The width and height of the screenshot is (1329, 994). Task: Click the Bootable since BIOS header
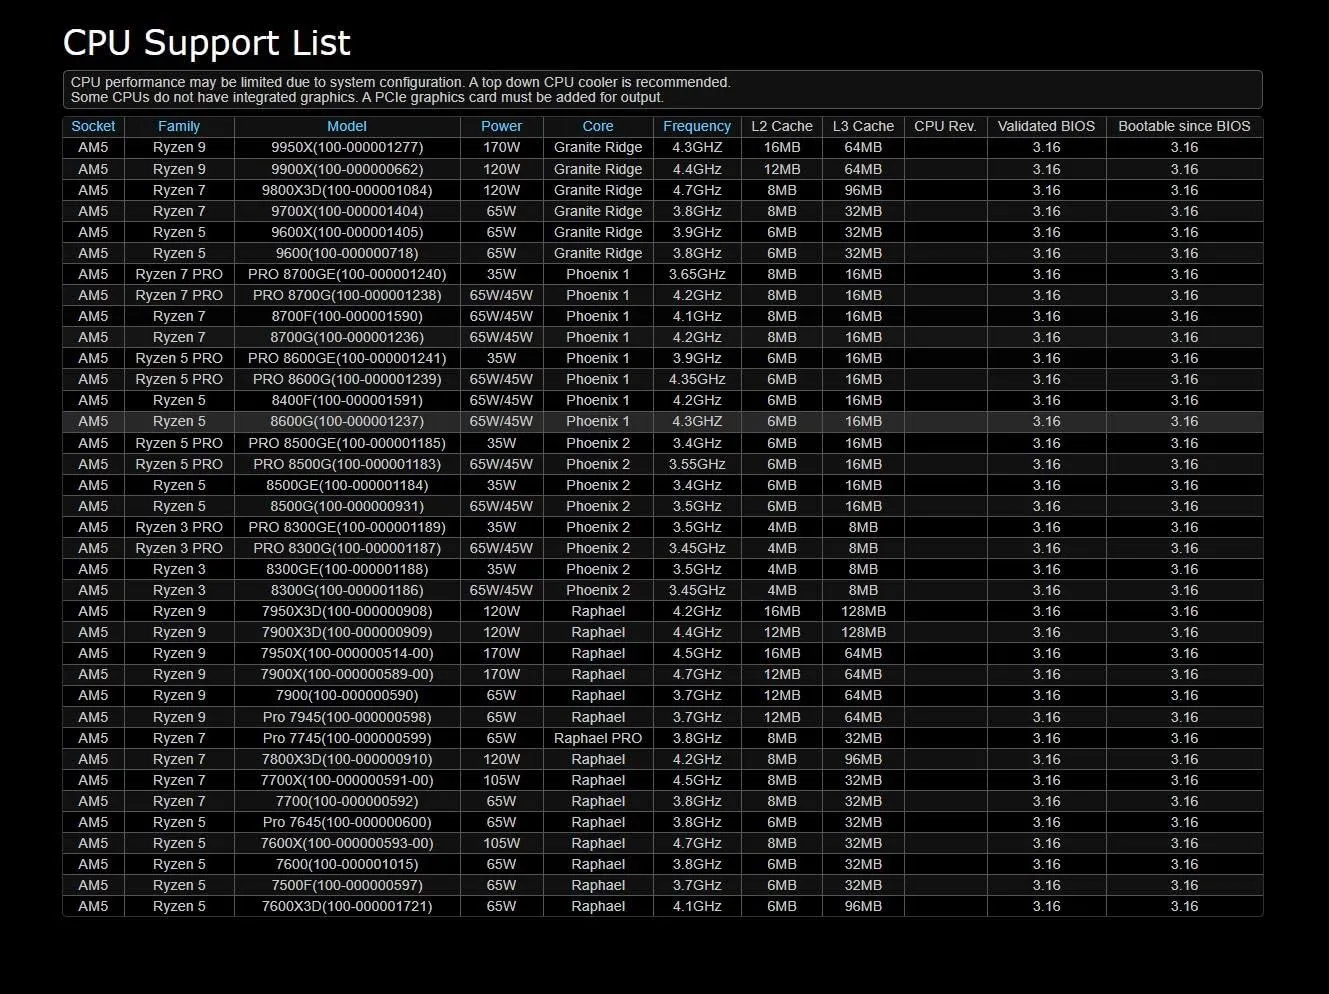pos(1184,126)
